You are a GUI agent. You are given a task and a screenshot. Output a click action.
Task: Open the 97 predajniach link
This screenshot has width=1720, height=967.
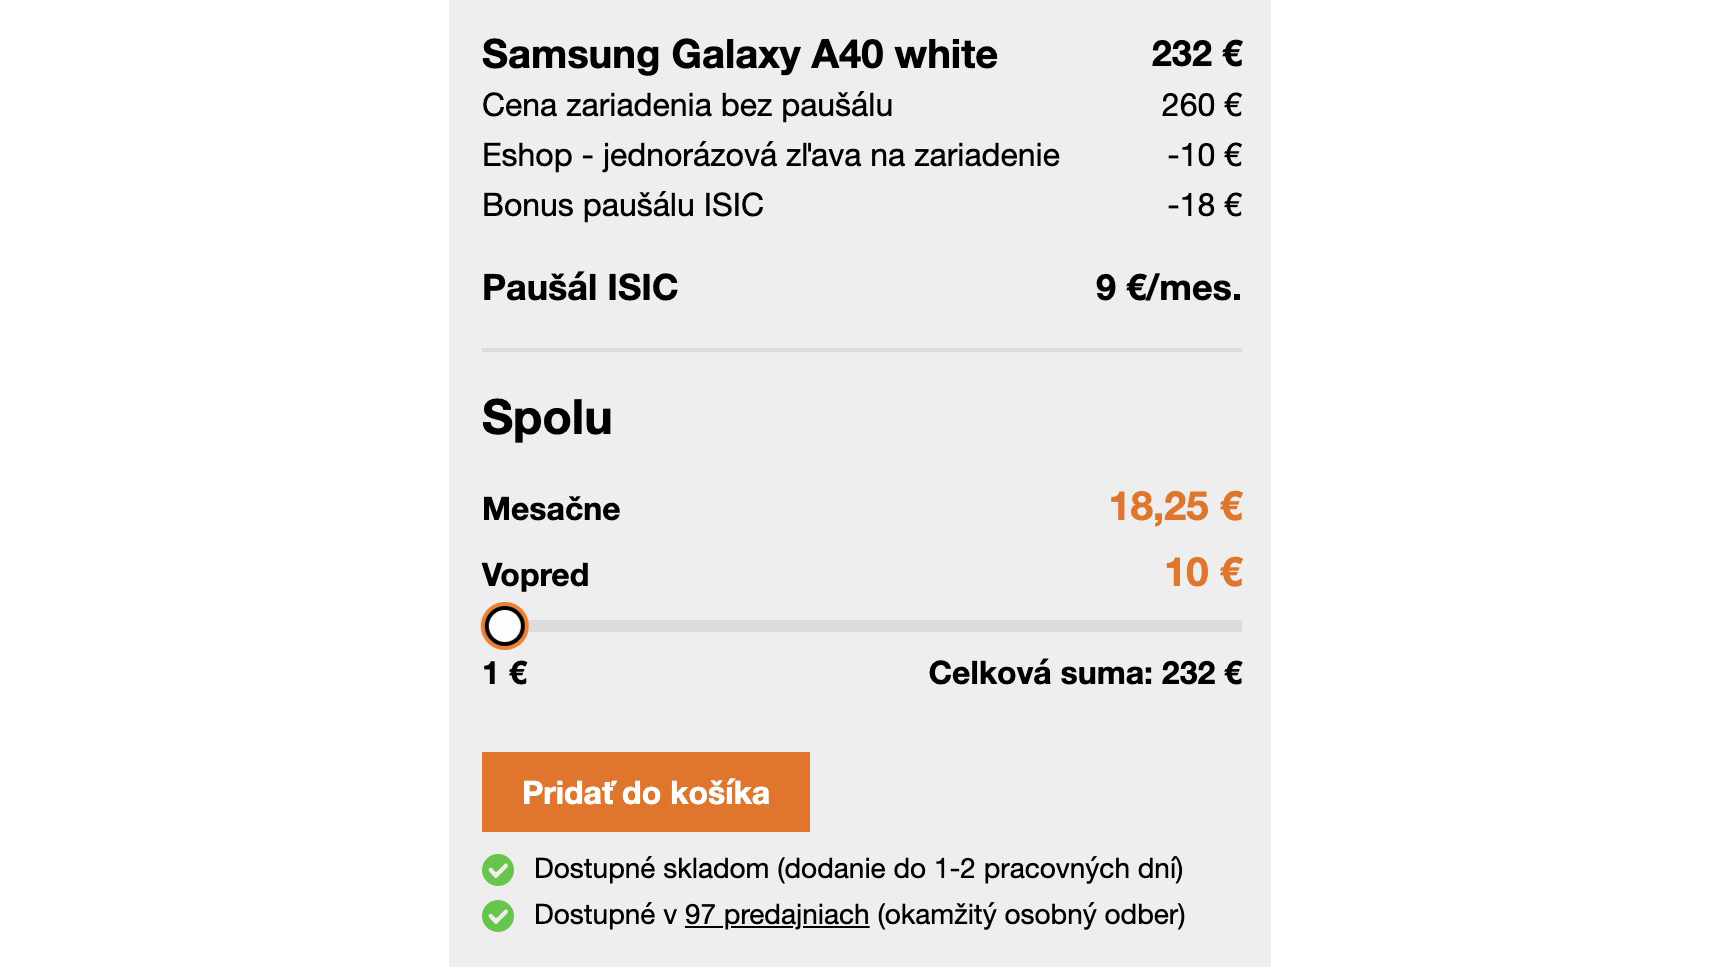click(777, 914)
